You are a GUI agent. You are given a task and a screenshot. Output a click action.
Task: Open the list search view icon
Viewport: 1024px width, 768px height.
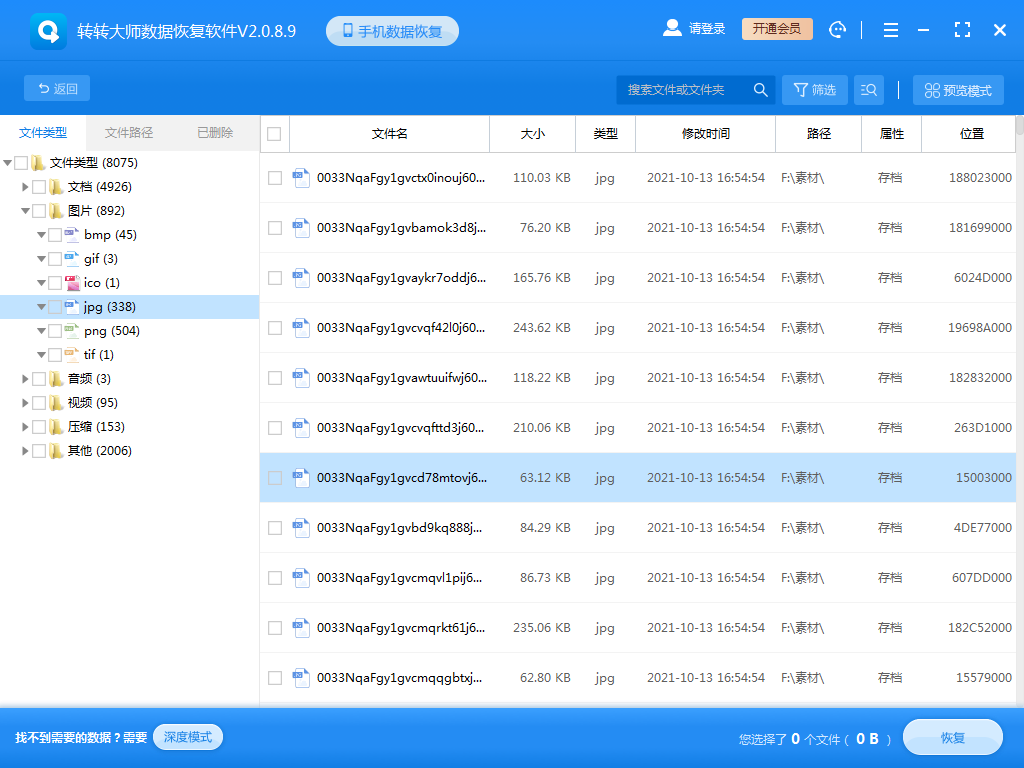[869, 89]
